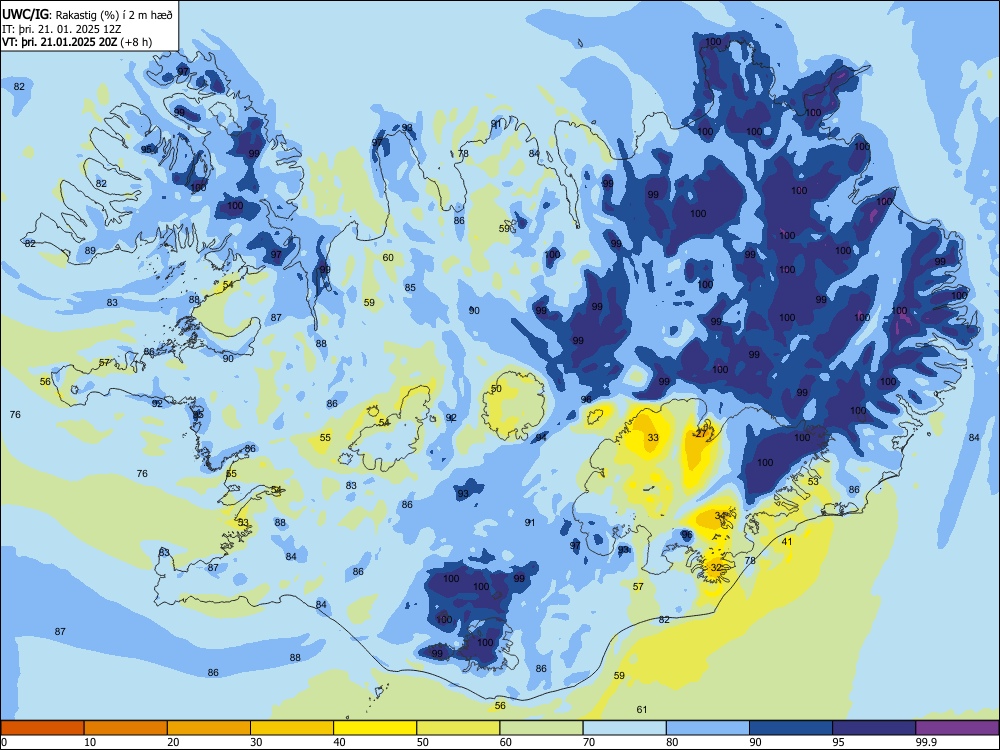Click the legend label '10'
Screen dimensions: 1000x750
coord(90,742)
